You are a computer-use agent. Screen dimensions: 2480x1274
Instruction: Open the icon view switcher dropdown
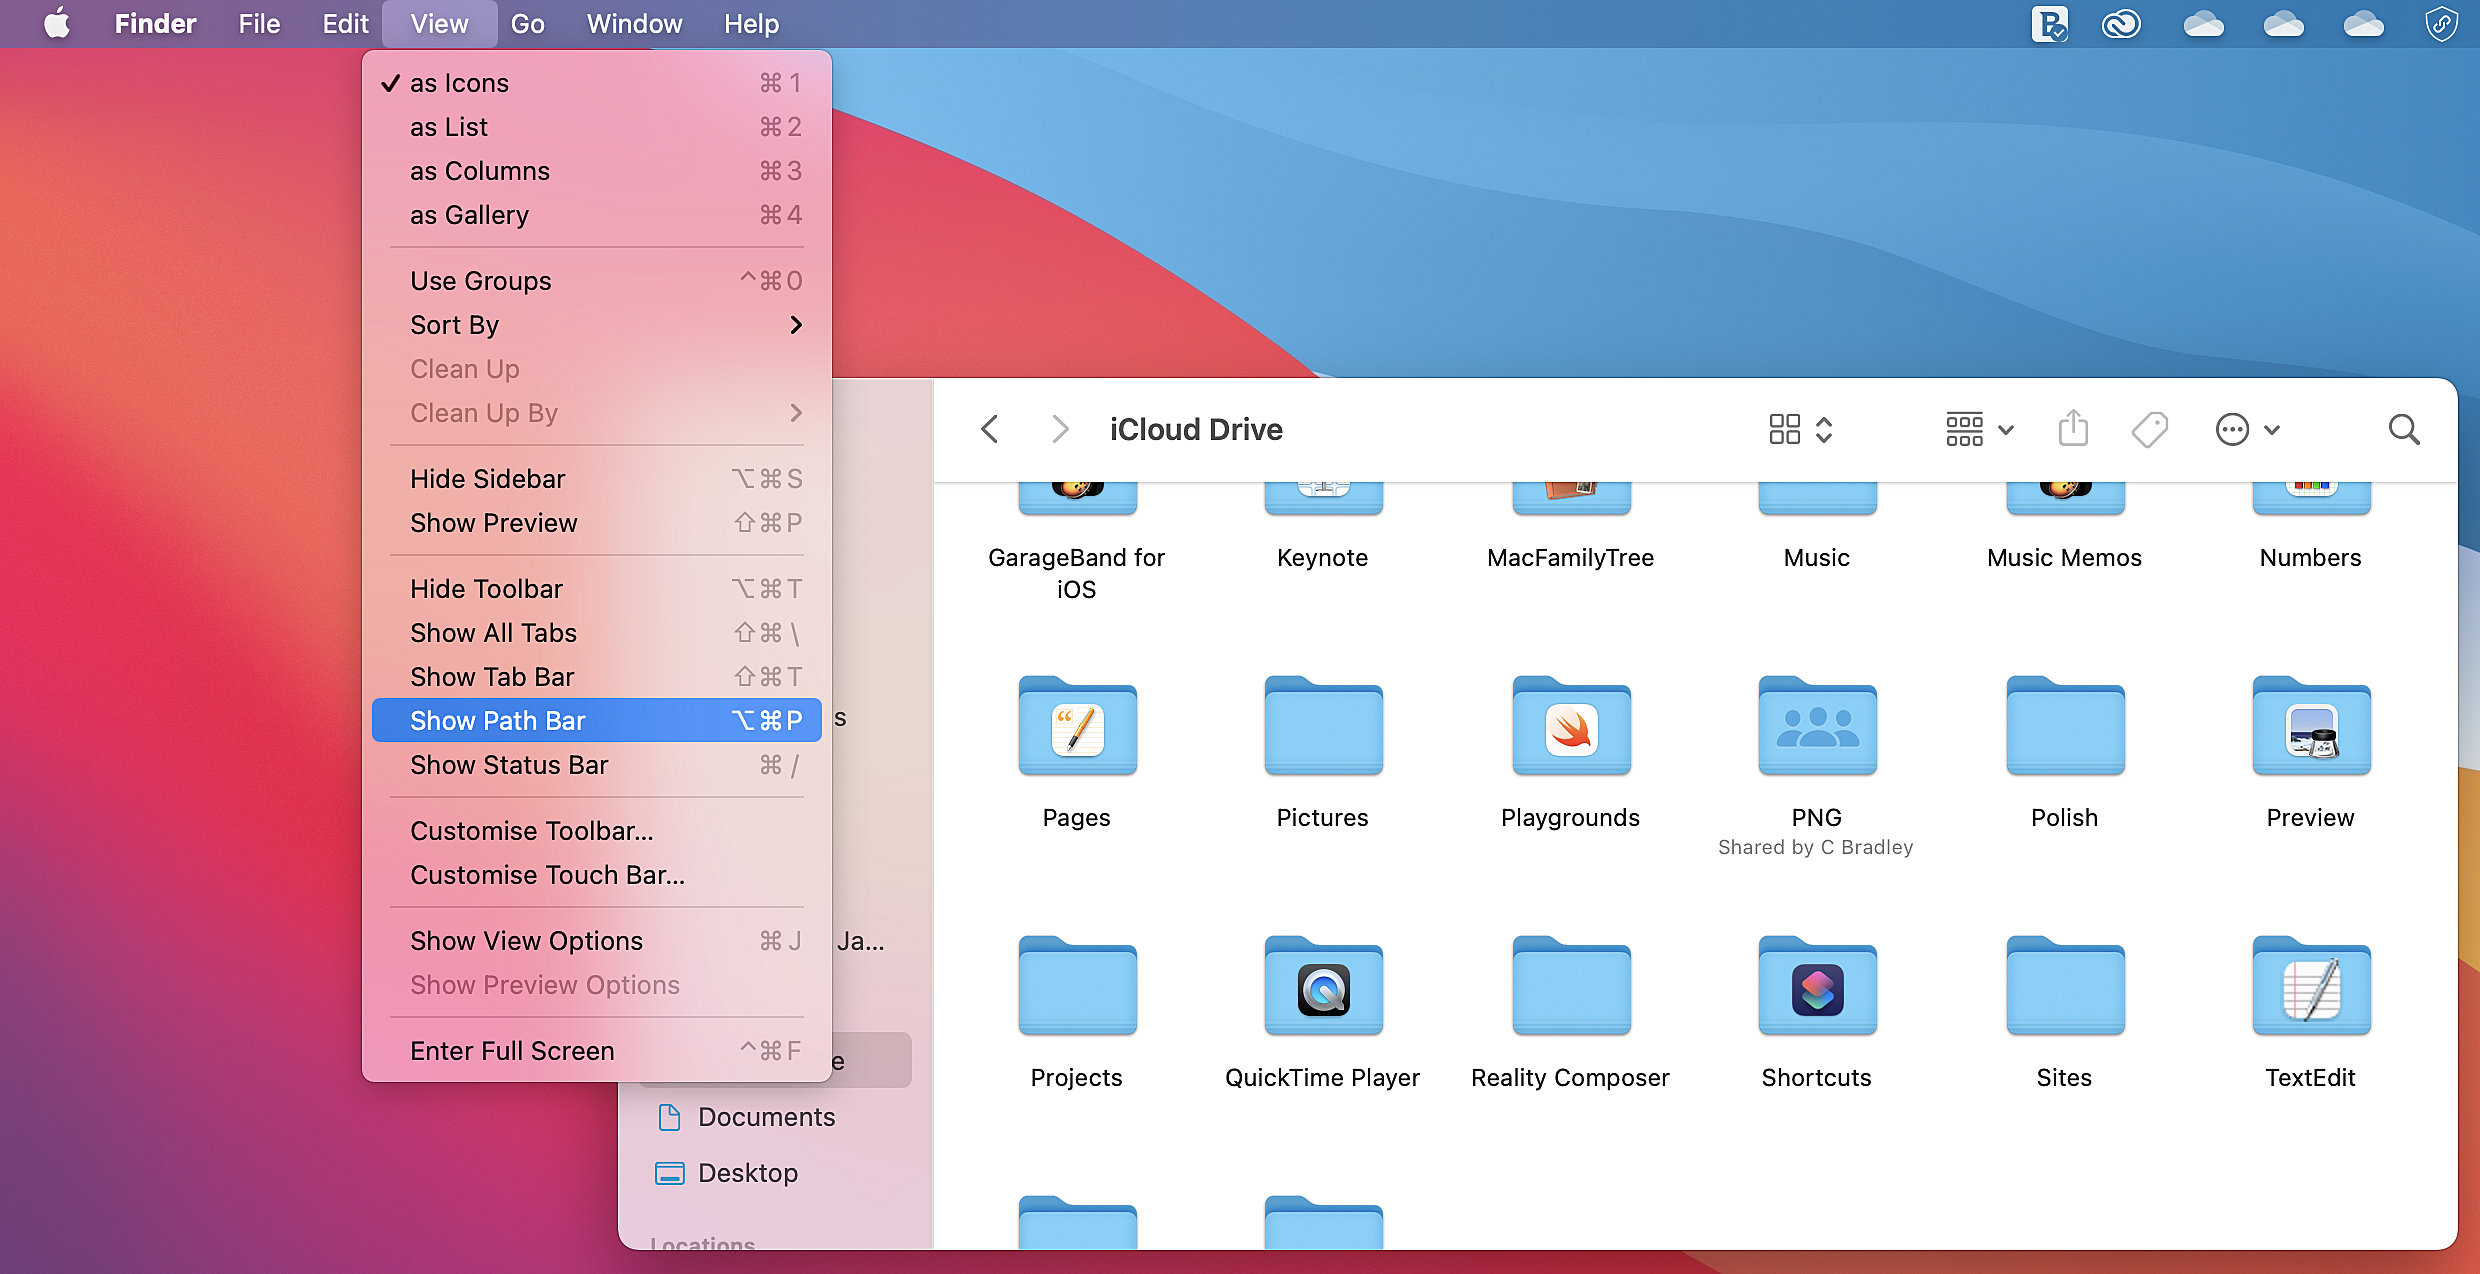click(x=1801, y=430)
